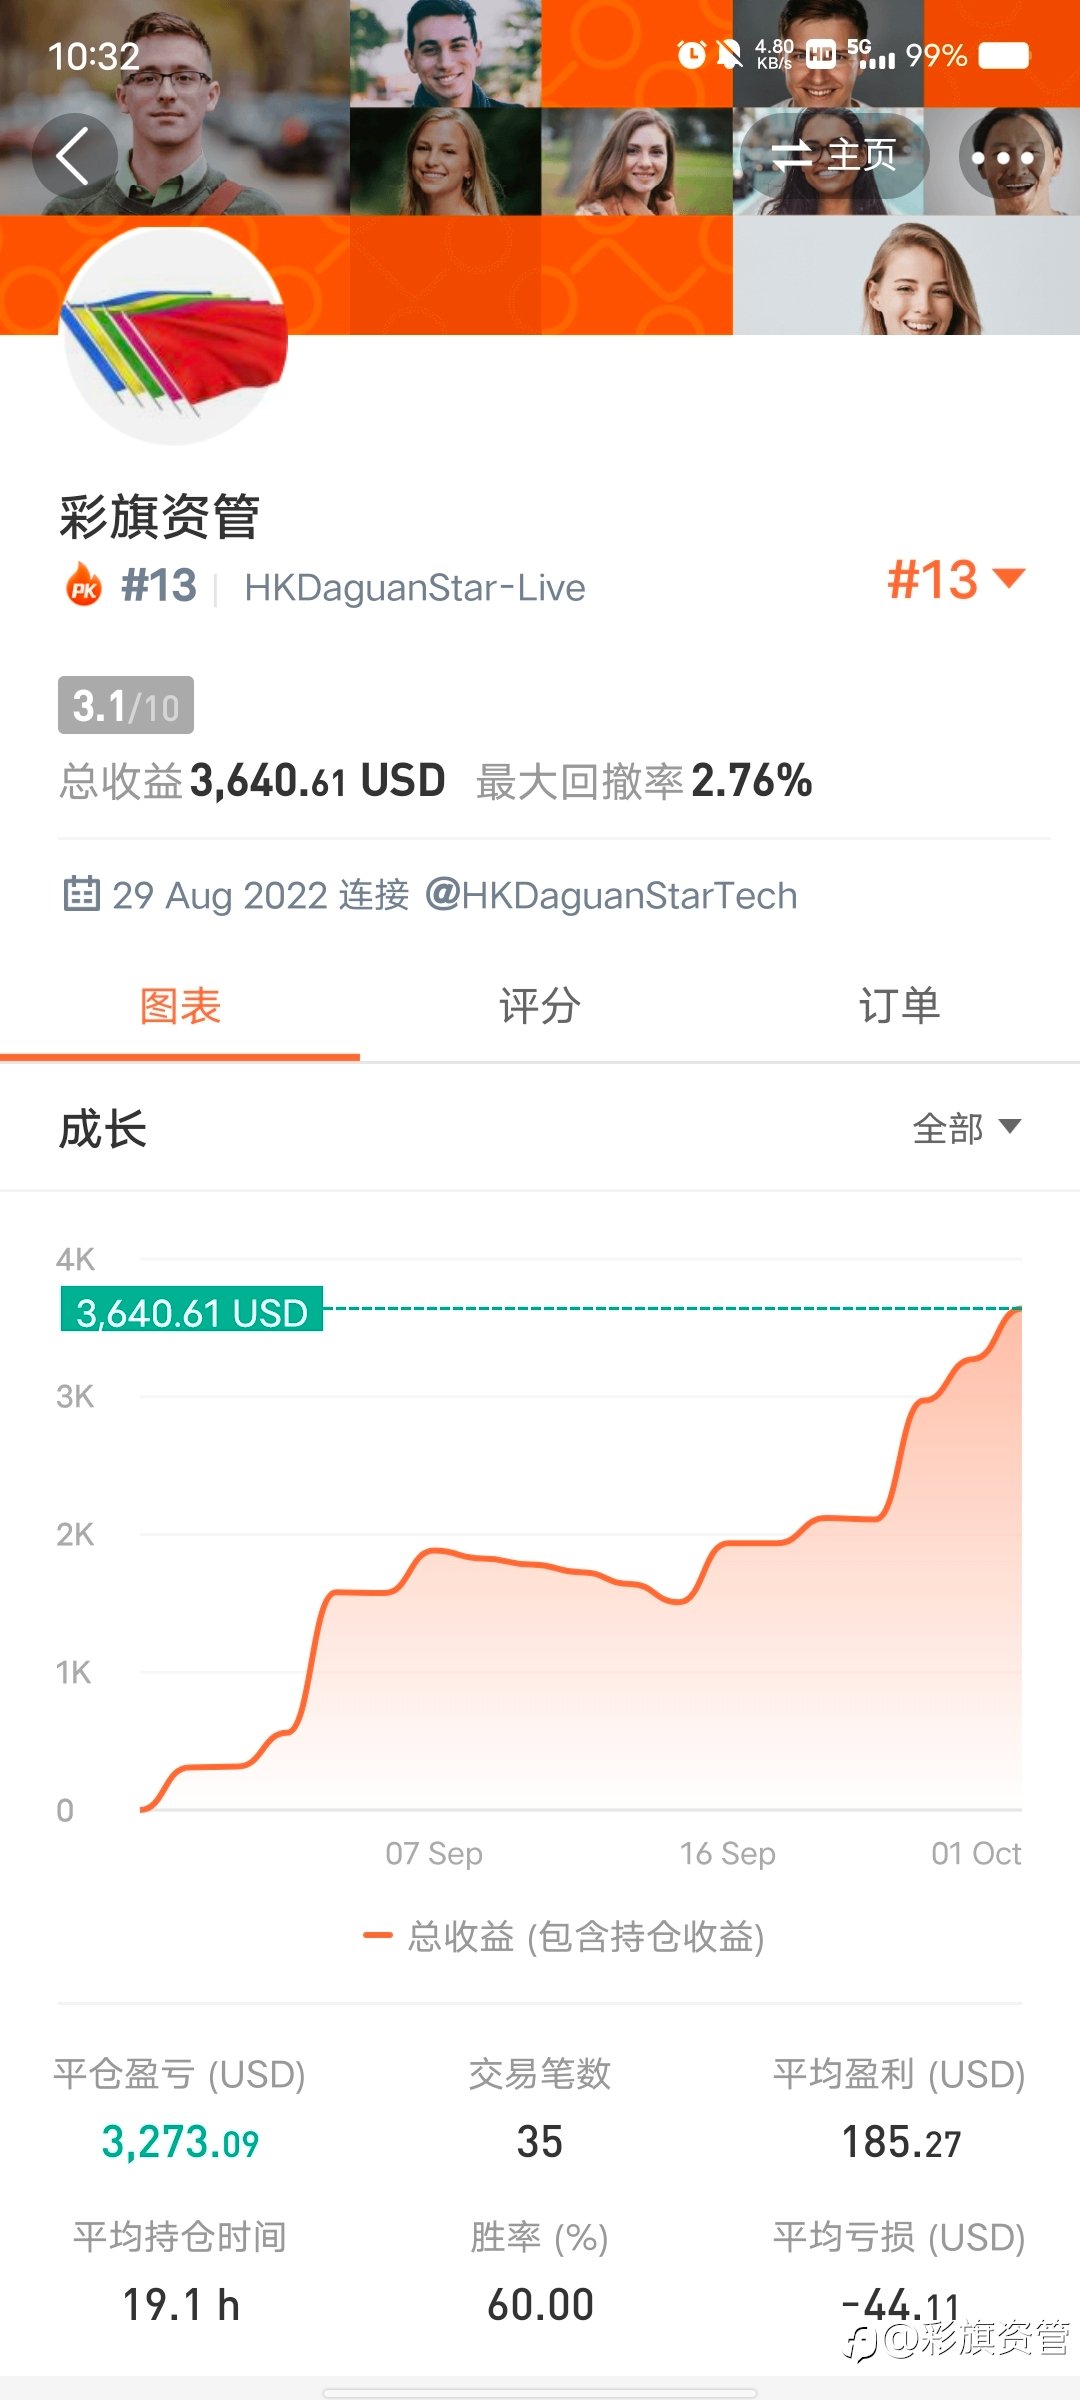This screenshot has height=2400, width=1080.
Task: Tap the PK flame badge icon
Action: coord(84,585)
